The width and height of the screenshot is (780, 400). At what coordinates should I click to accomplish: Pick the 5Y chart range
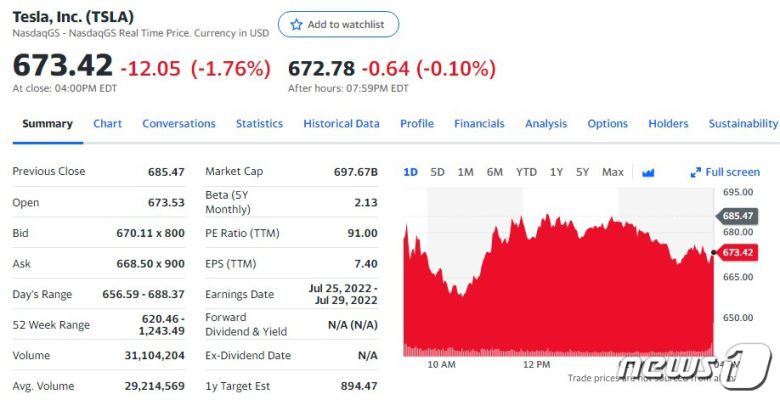click(x=582, y=172)
